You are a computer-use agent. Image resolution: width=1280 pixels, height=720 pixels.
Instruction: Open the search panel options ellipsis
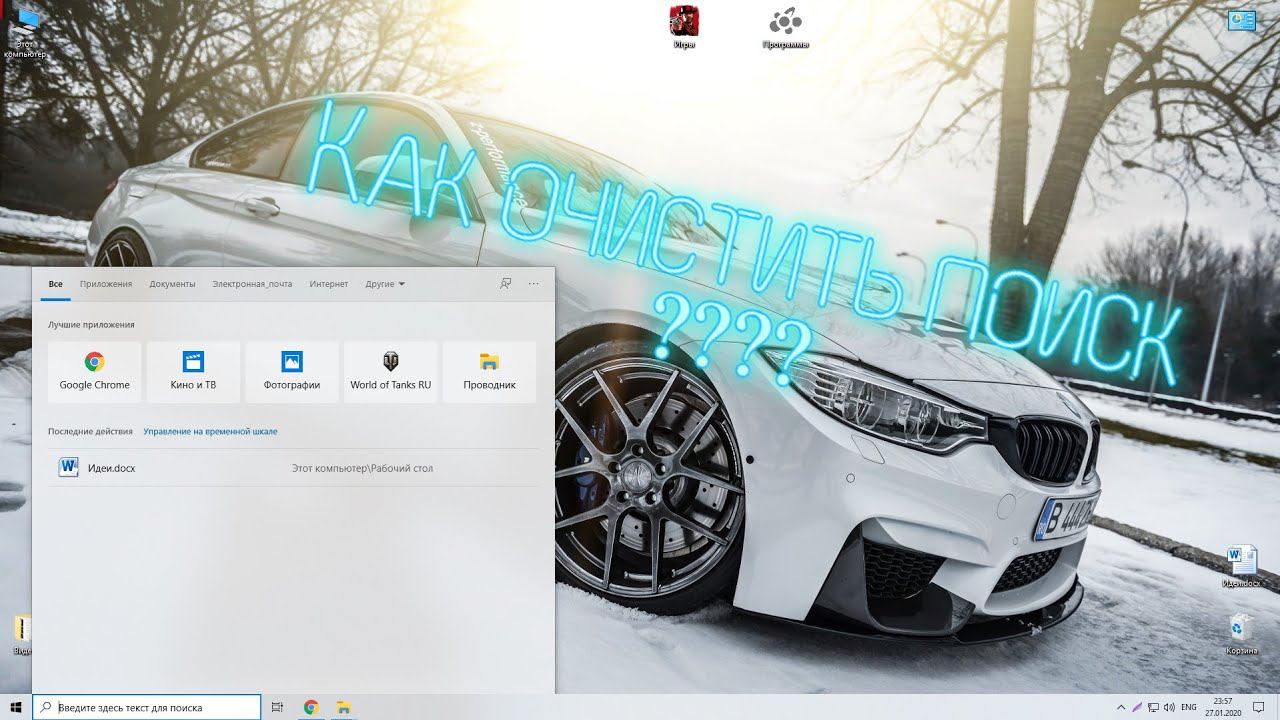(534, 284)
